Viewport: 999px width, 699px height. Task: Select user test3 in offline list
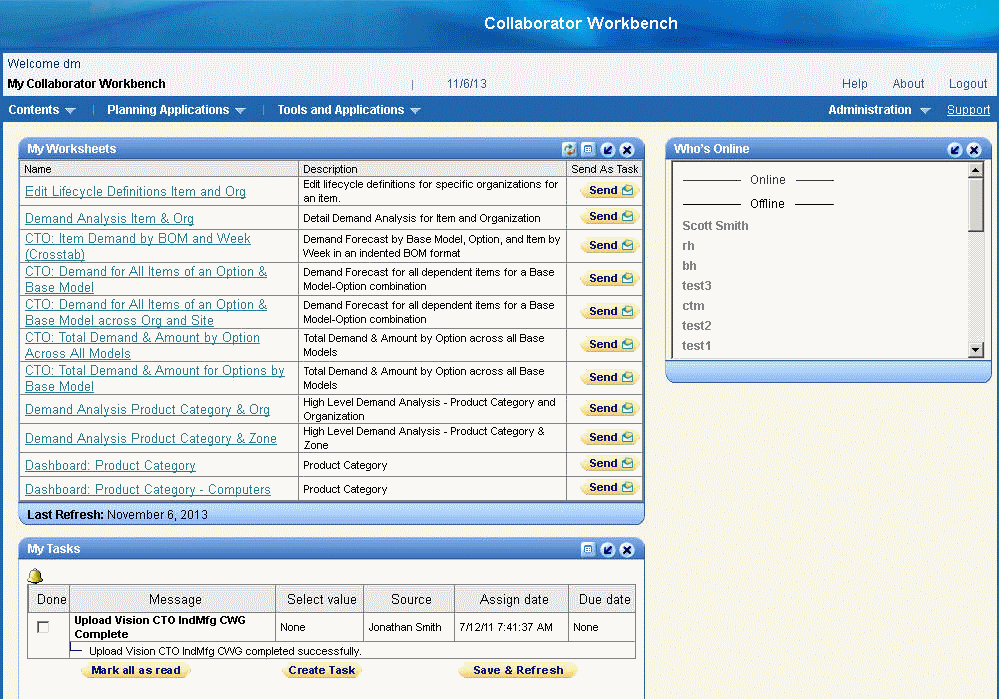[696, 285]
